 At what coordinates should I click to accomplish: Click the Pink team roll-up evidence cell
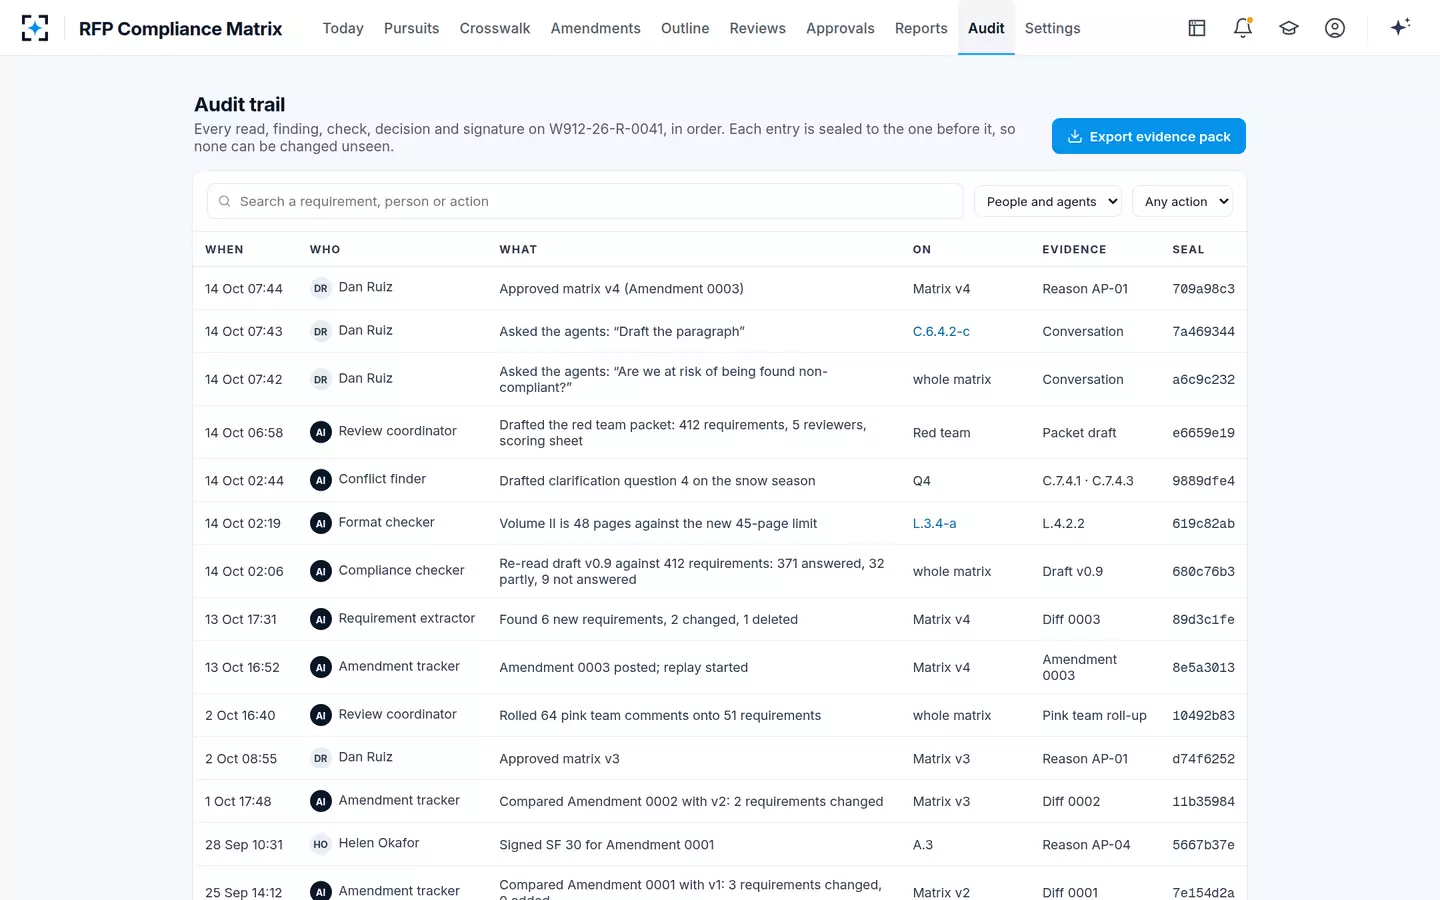pos(1094,715)
